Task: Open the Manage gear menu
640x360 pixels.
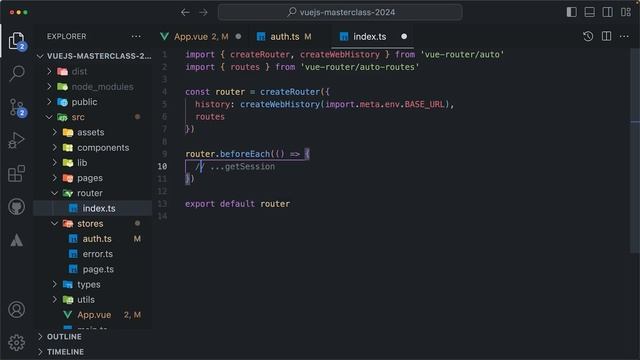Action: click(x=17, y=342)
